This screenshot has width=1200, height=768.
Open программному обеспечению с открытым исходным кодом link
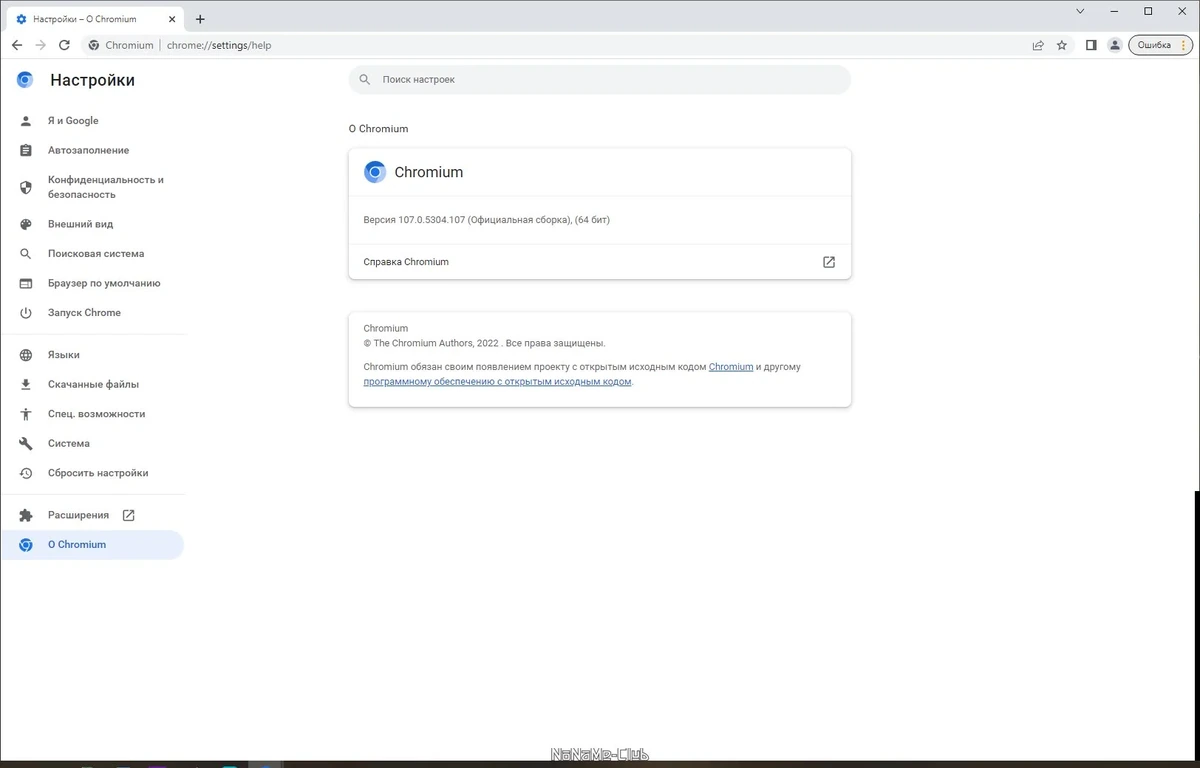click(497, 382)
